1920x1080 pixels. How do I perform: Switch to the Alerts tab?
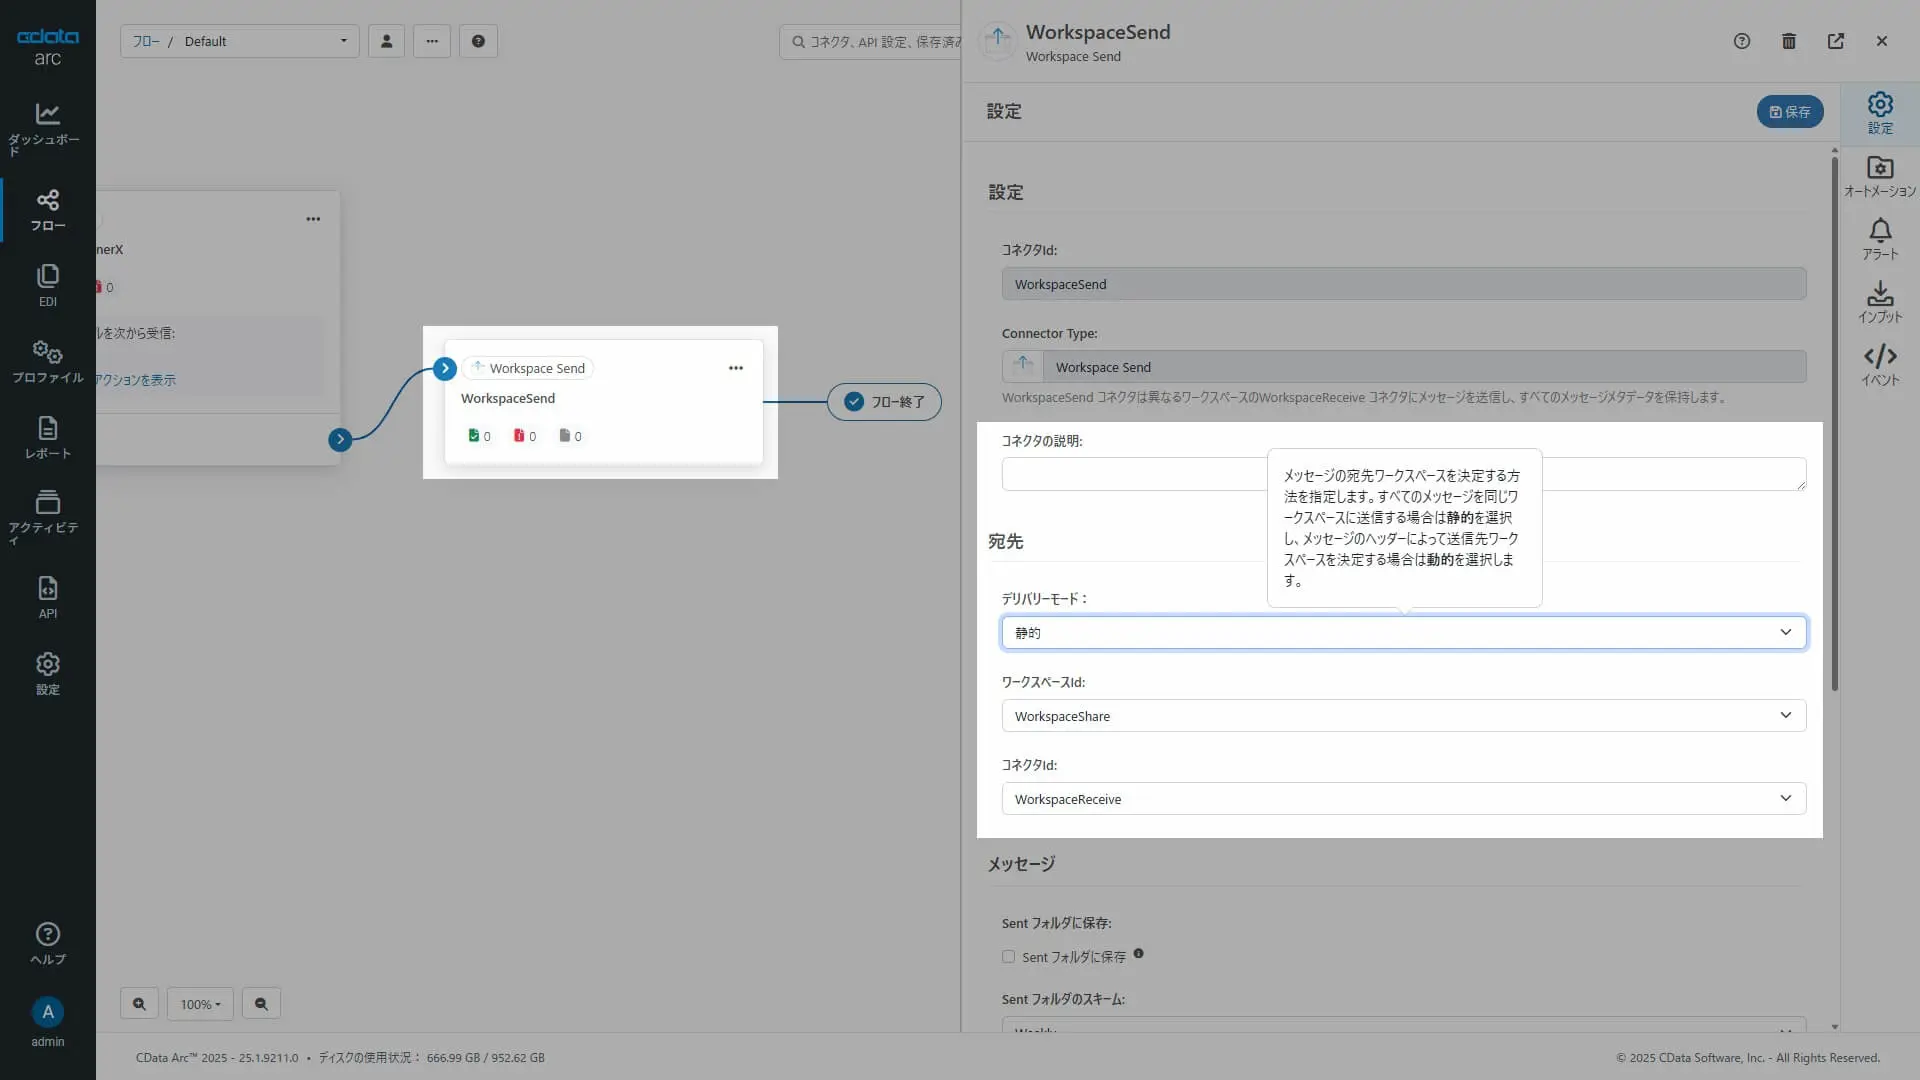coord(1880,239)
